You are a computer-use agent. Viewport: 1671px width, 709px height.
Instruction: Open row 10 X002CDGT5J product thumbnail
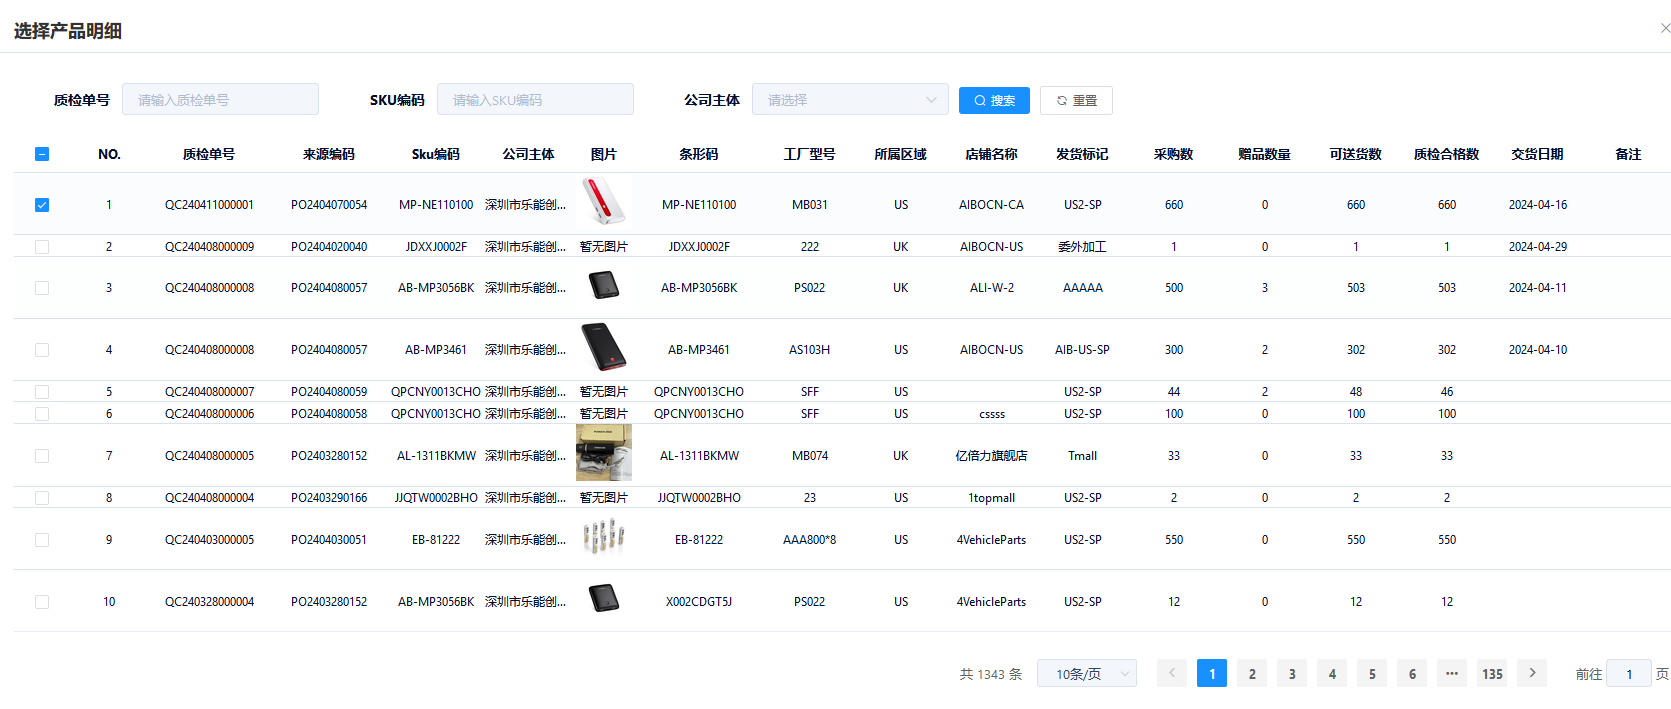[x=604, y=600]
